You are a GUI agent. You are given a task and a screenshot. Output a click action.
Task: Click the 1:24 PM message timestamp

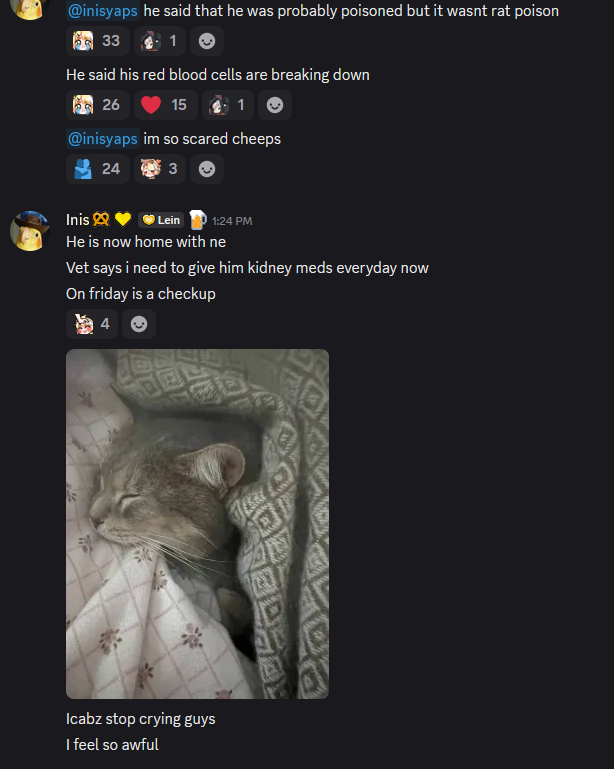coord(232,221)
